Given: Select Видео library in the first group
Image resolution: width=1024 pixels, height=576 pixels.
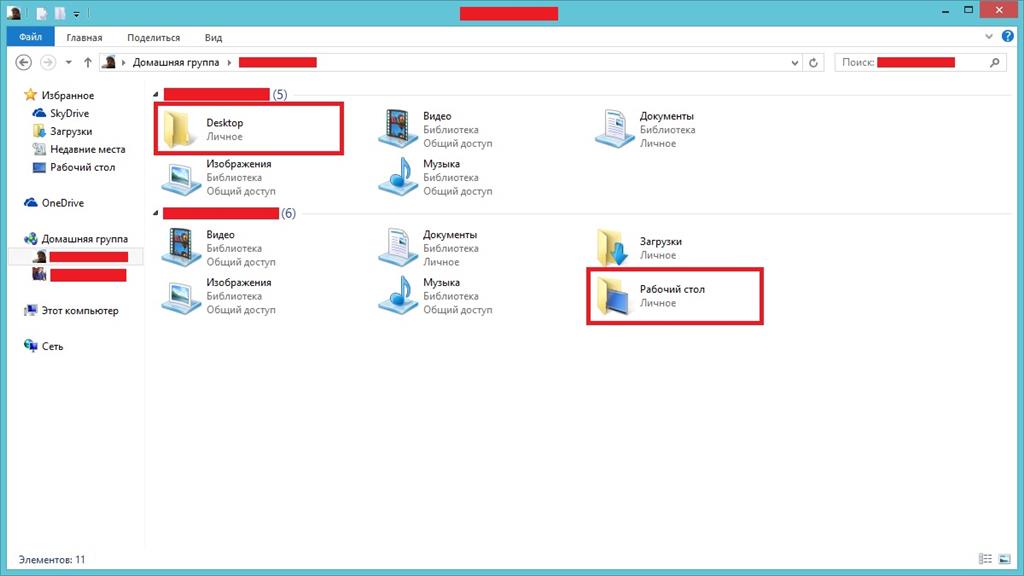Looking at the screenshot, I should point(435,129).
